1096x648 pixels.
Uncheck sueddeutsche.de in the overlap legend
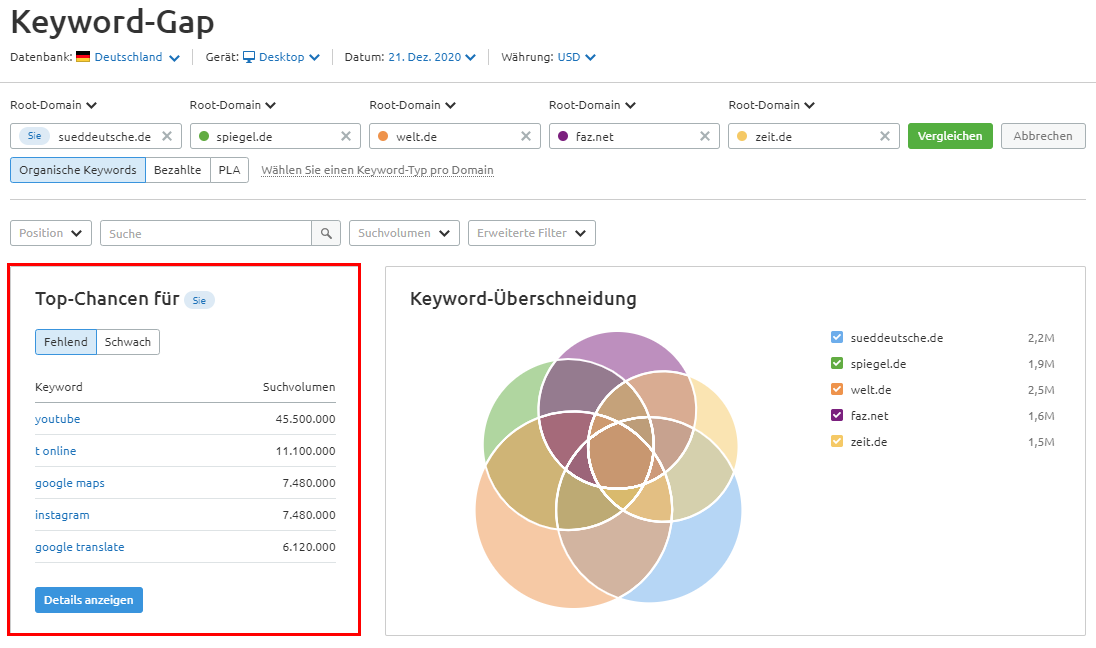tap(837, 338)
